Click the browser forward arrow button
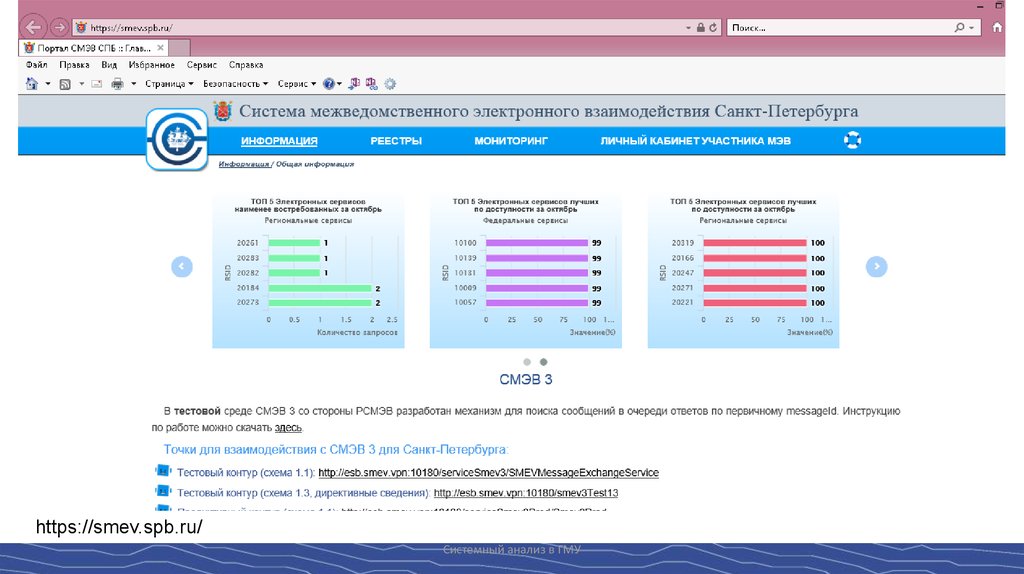The width and height of the screenshot is (1024, 574). point(59,27)
